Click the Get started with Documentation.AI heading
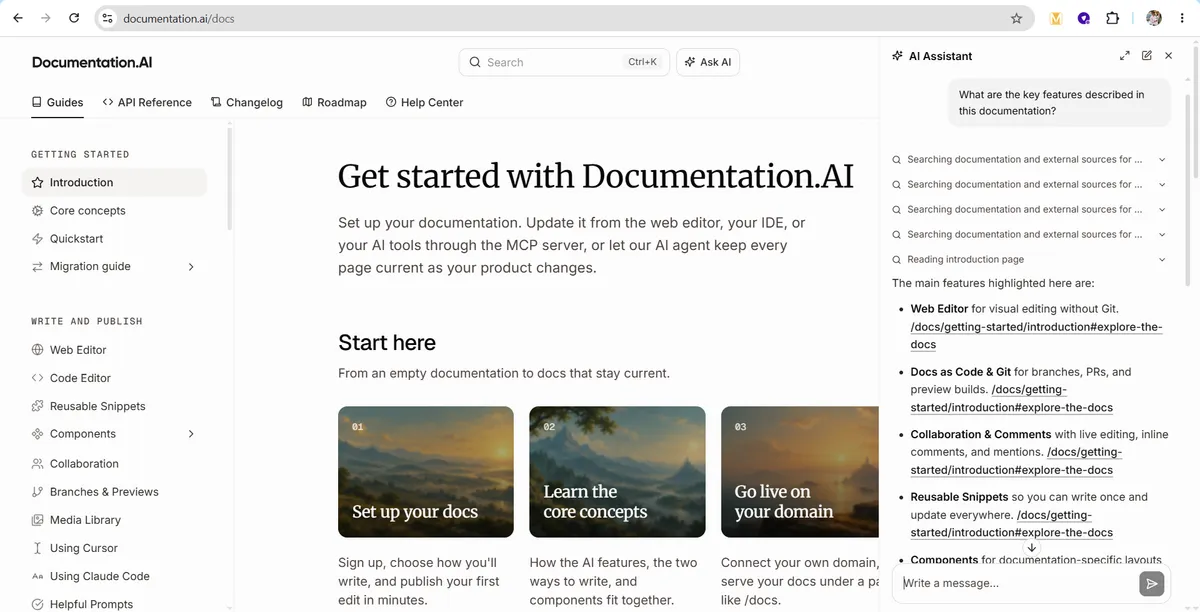 [x=596, y=176]
